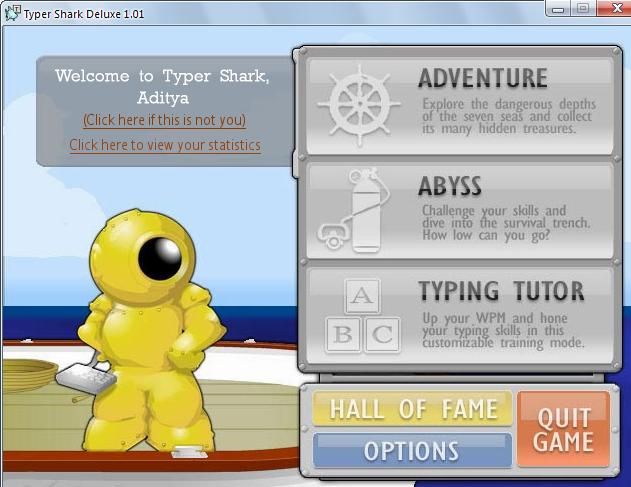Click the Typer Shark Deluxe 1.01 title text
The width and height of the screenshot is (631, 487).
pos(84,14)
